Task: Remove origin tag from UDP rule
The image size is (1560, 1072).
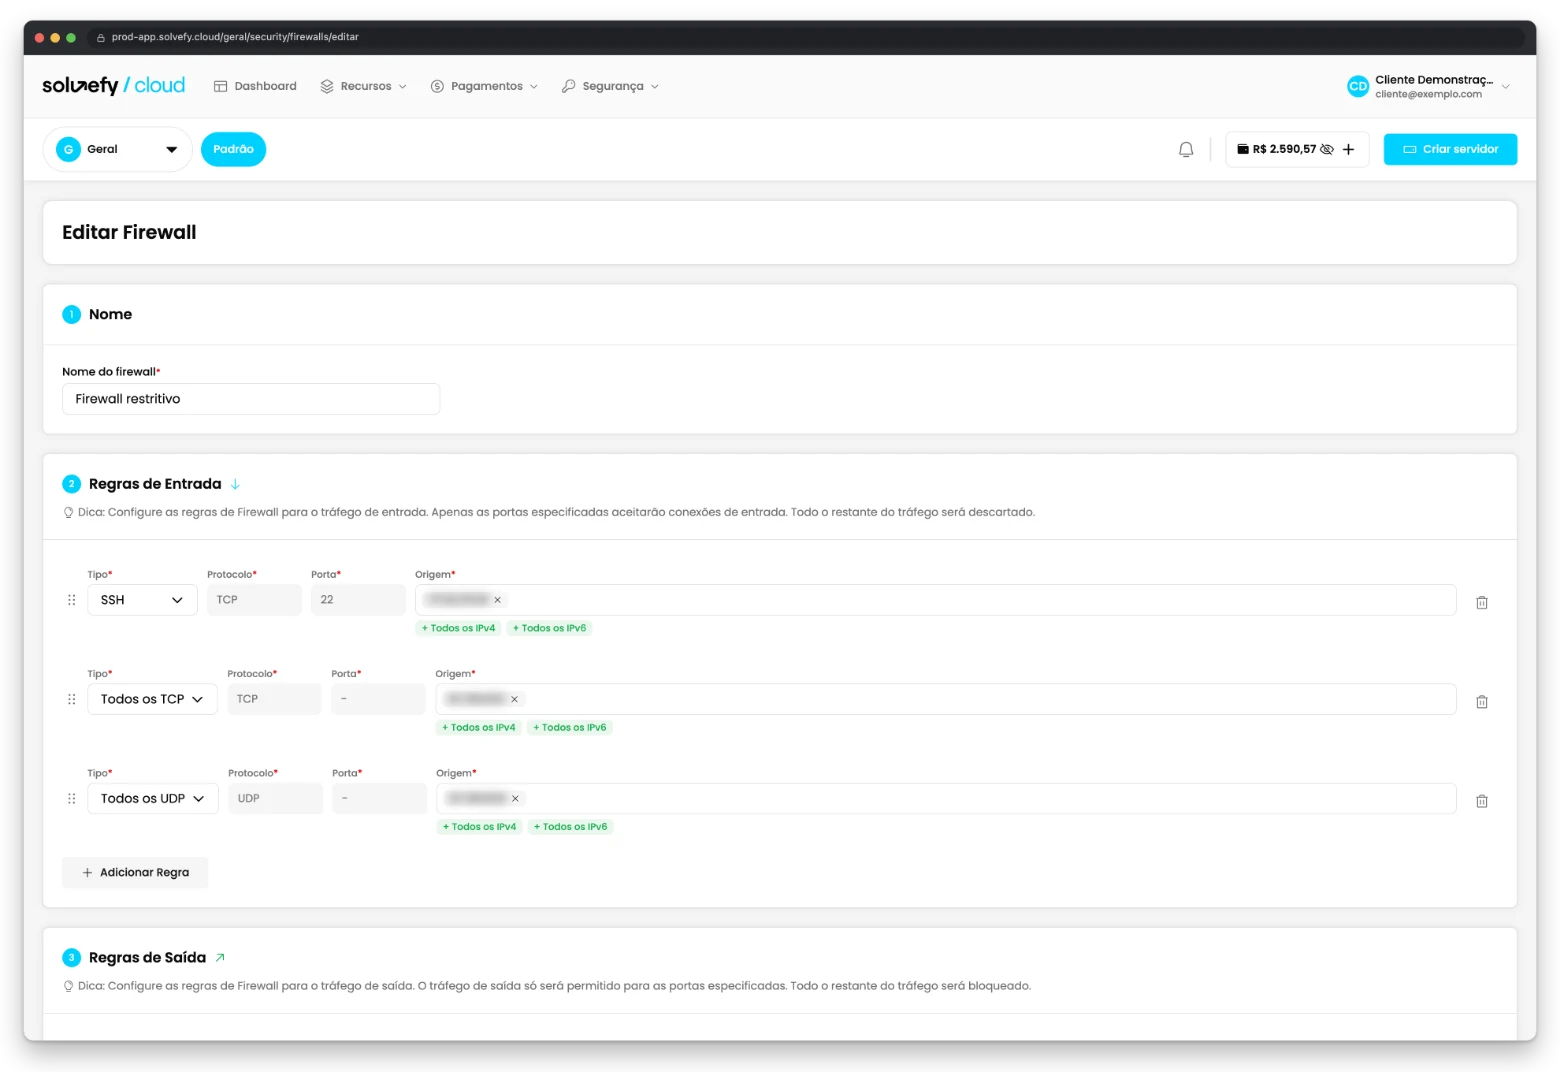Action: (x=515, y=798)
